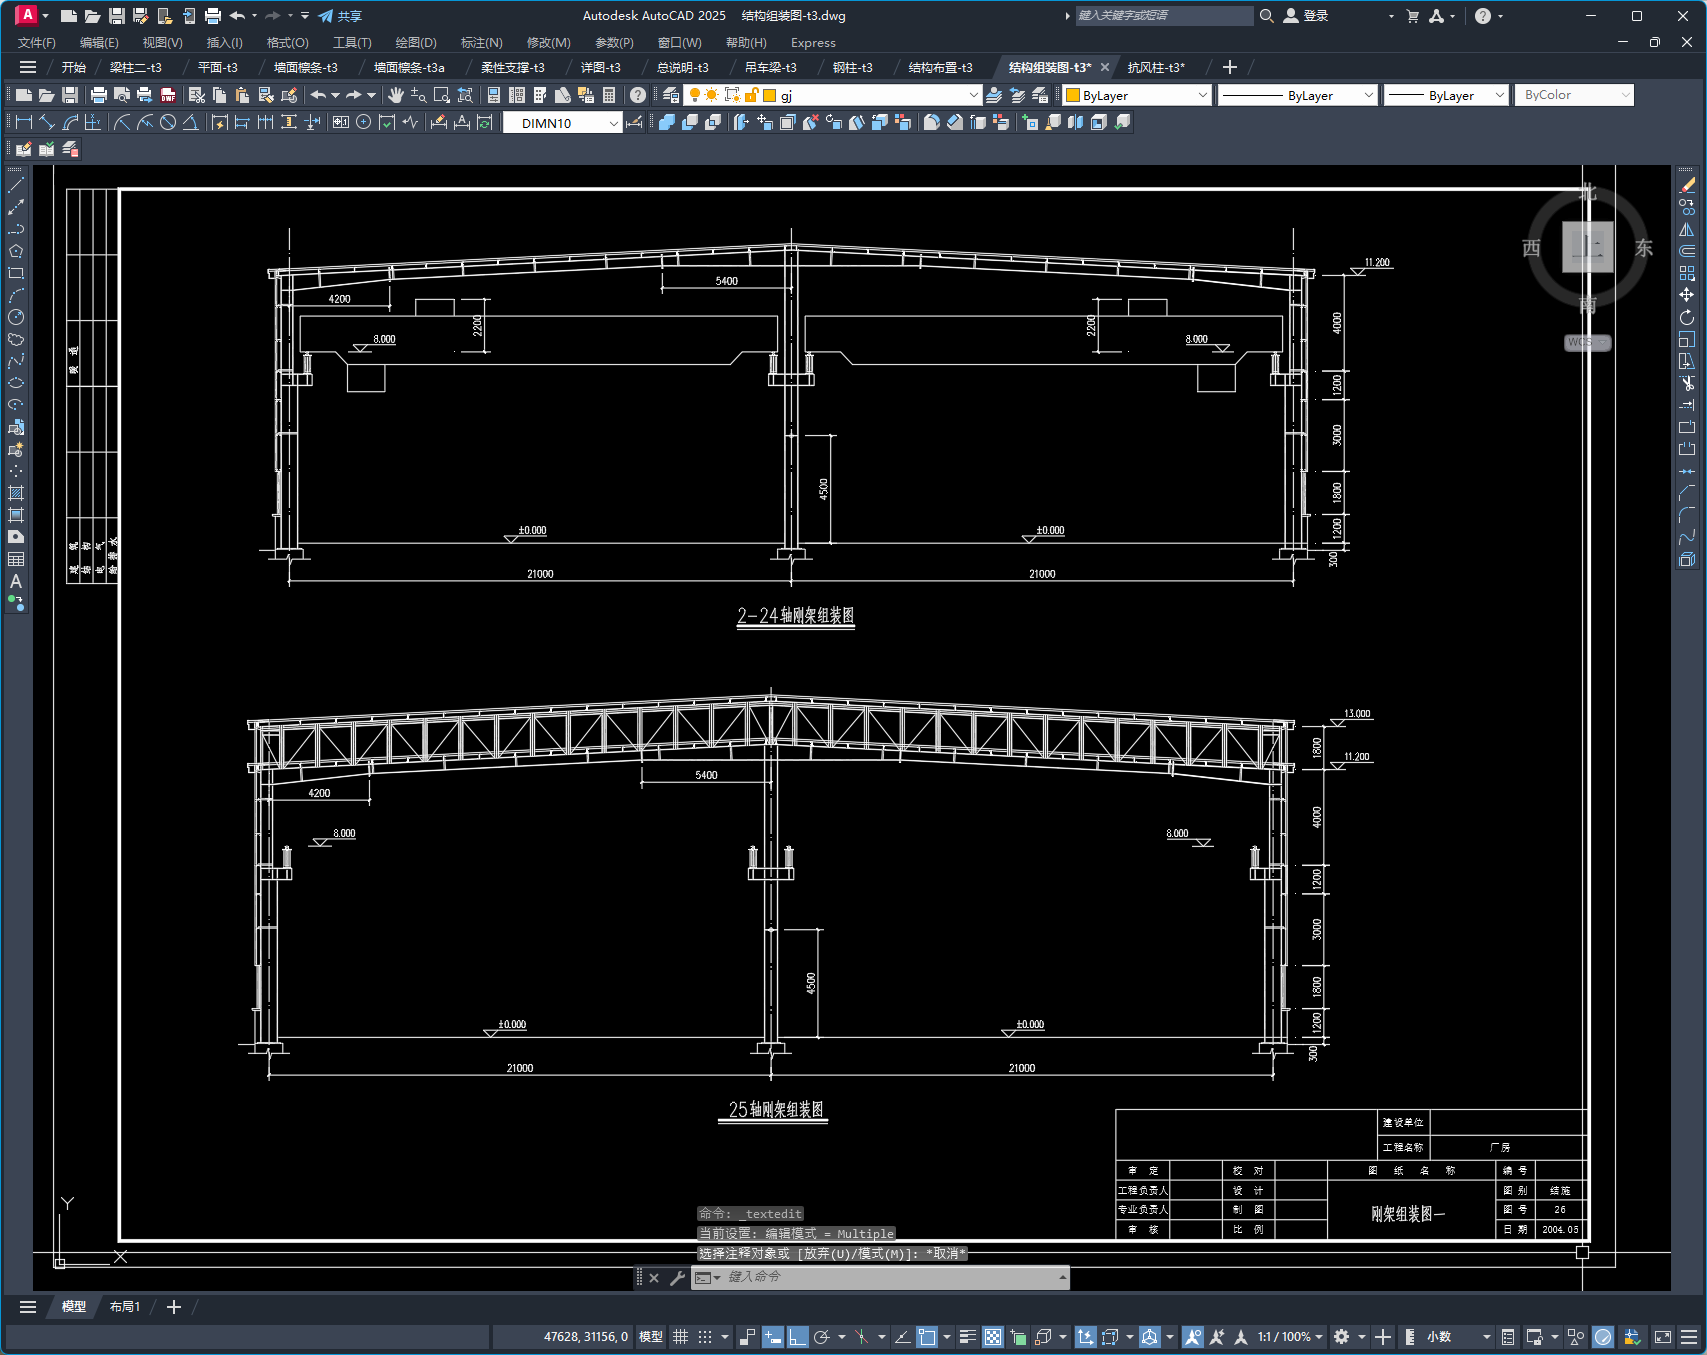Toggle dynamic input in the status bar
The height and width of the screenshot is (1355, 1707).
point(772,1337)
